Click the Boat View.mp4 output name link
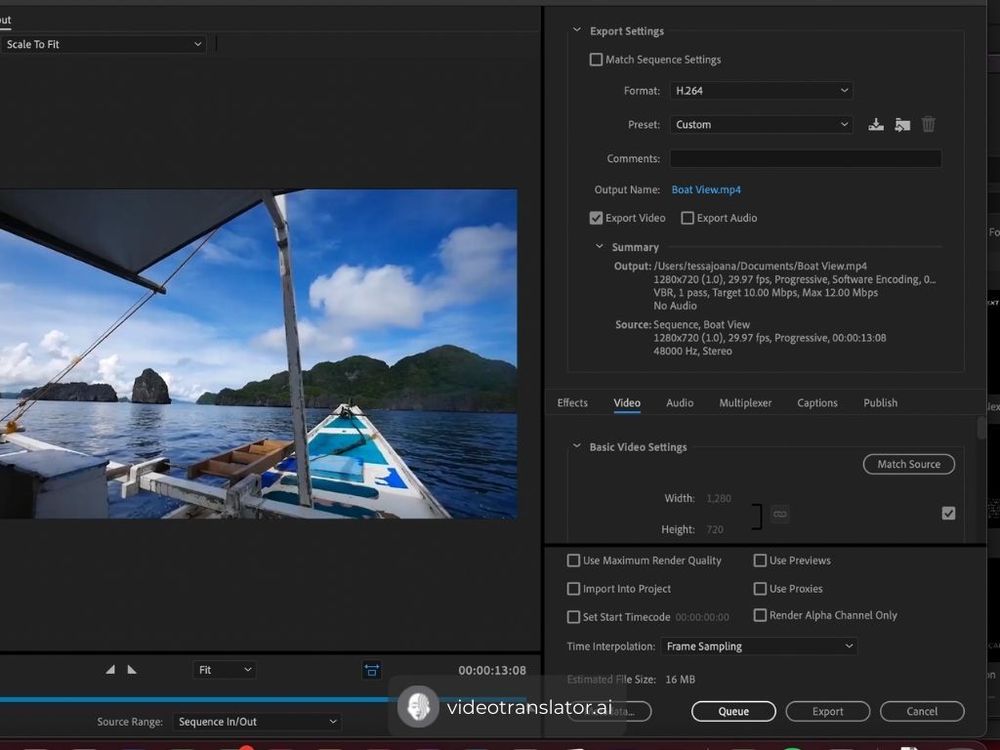 (706, 190)
